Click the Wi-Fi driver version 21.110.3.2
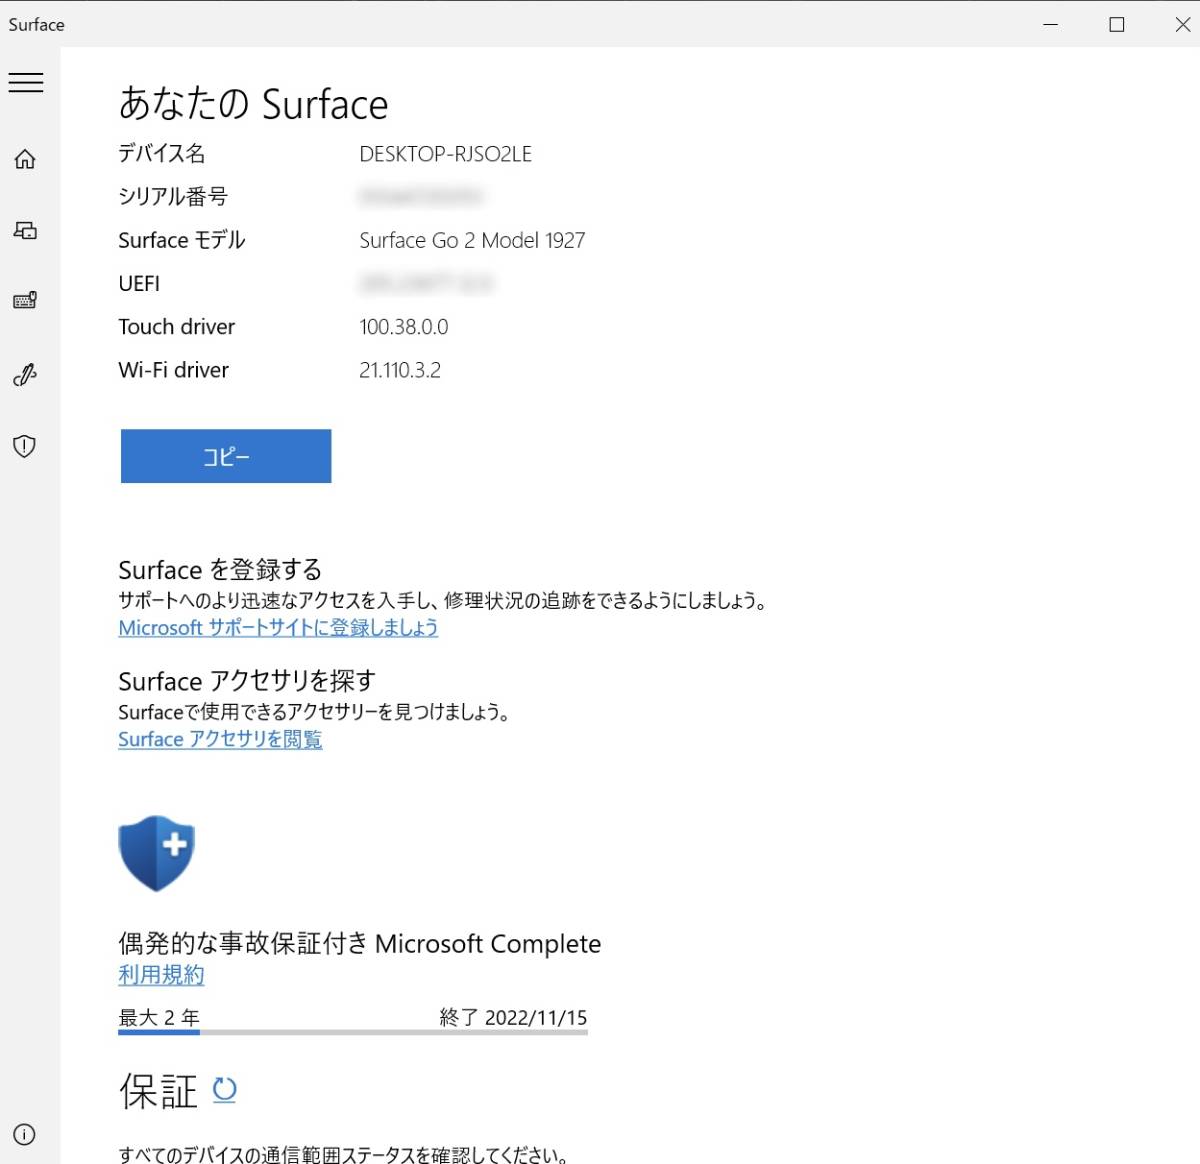This screenshot has height=1164, width=1200. 399,370
